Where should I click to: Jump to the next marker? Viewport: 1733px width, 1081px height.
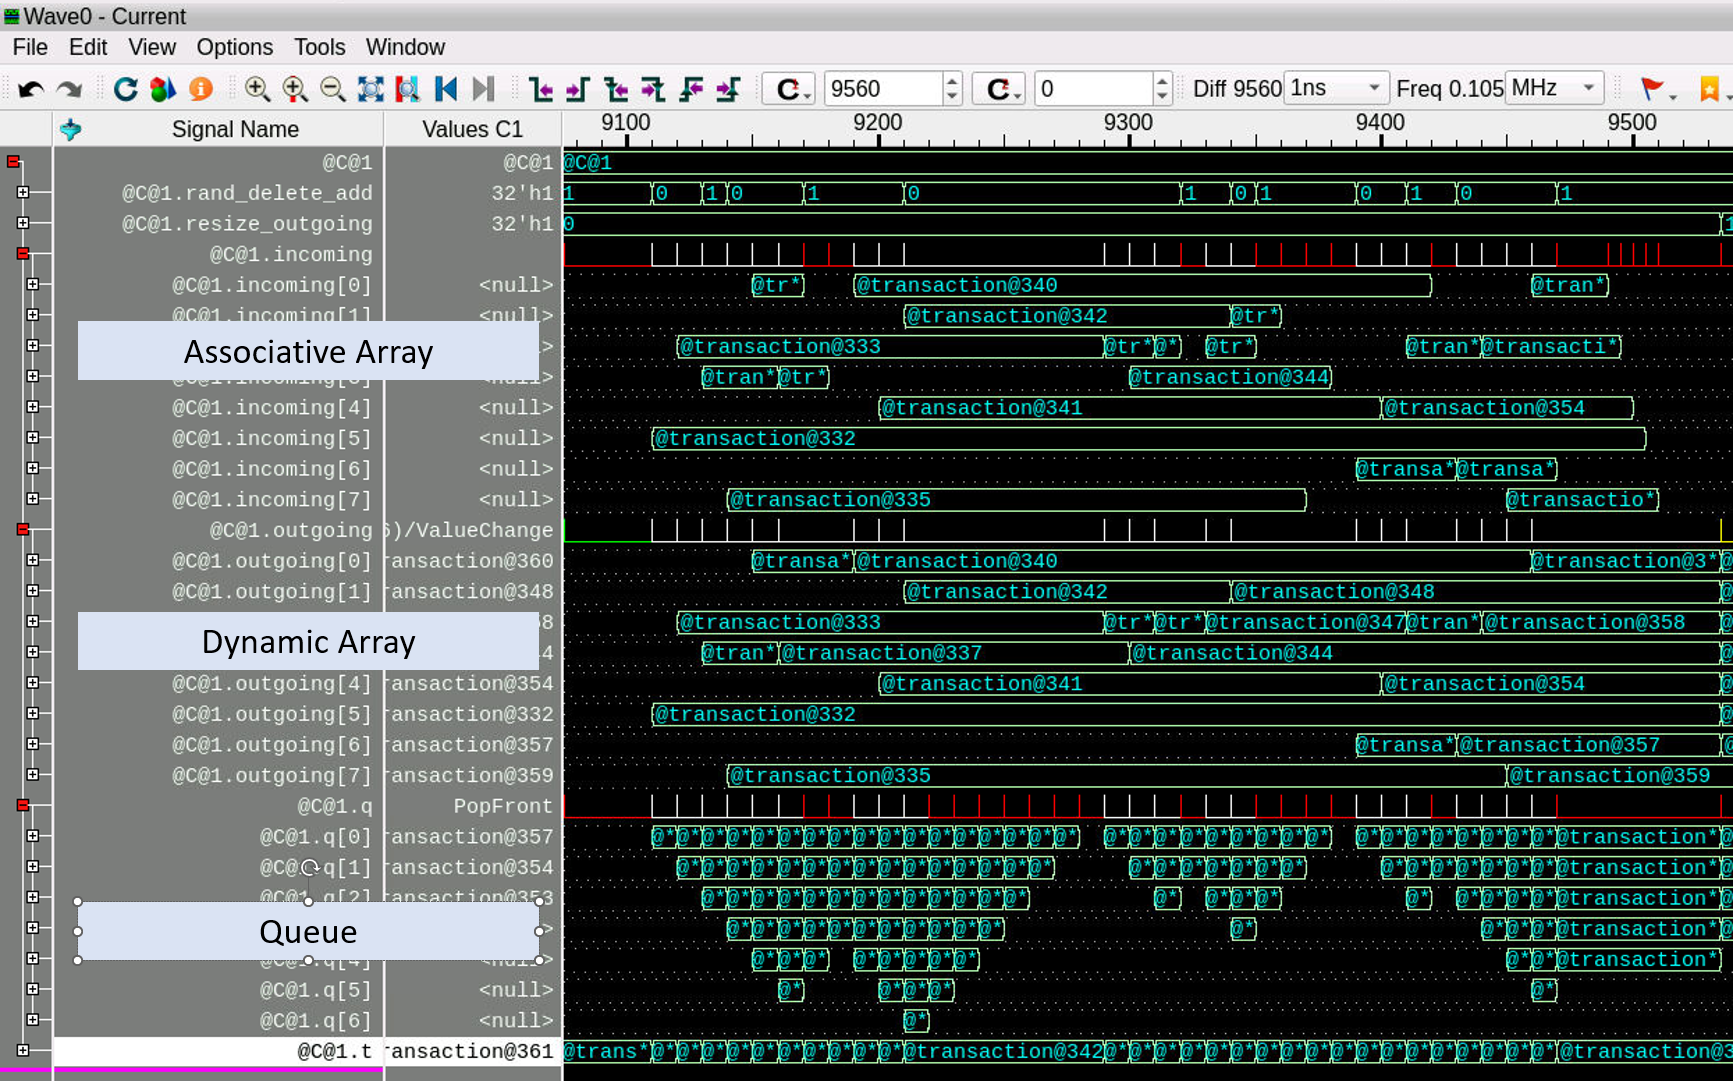pyautogui.click(x=483, y=88)
